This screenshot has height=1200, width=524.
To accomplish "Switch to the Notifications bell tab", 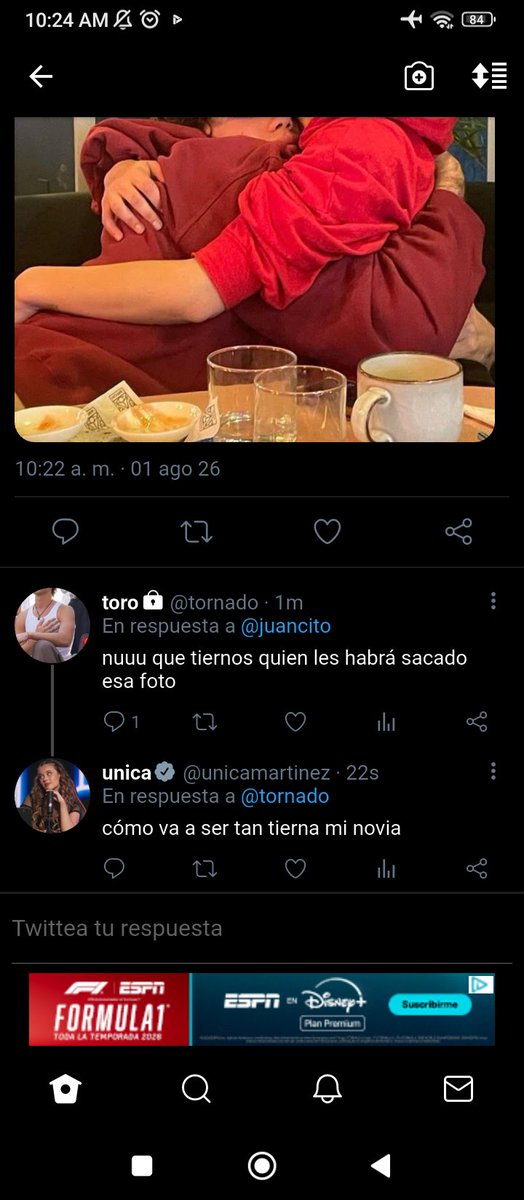I will [327, 1089].
